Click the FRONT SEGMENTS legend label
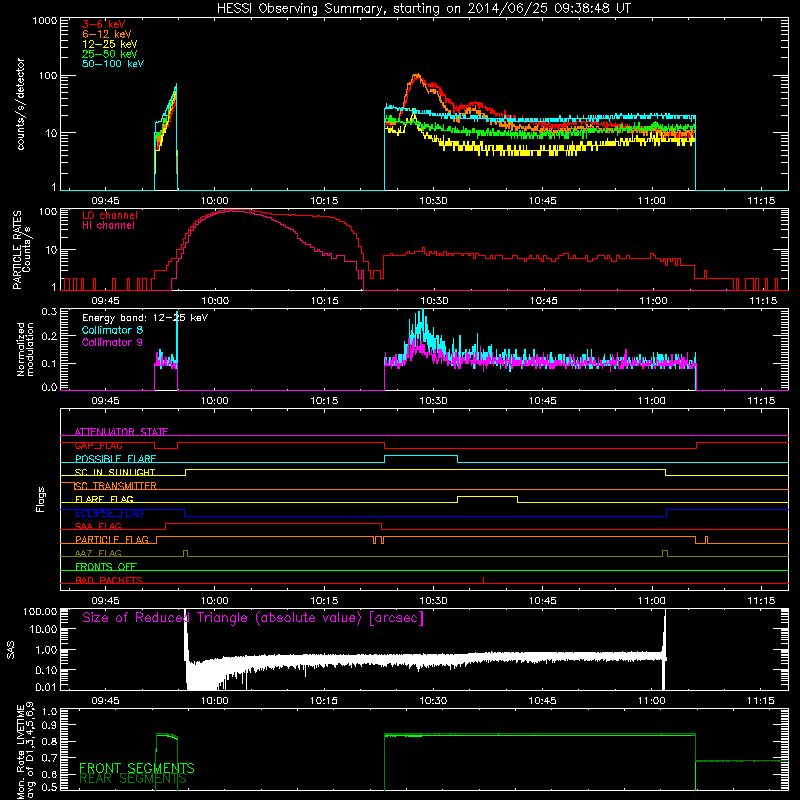The width and height of the screenshot is (800, 800). coord(137,768)
